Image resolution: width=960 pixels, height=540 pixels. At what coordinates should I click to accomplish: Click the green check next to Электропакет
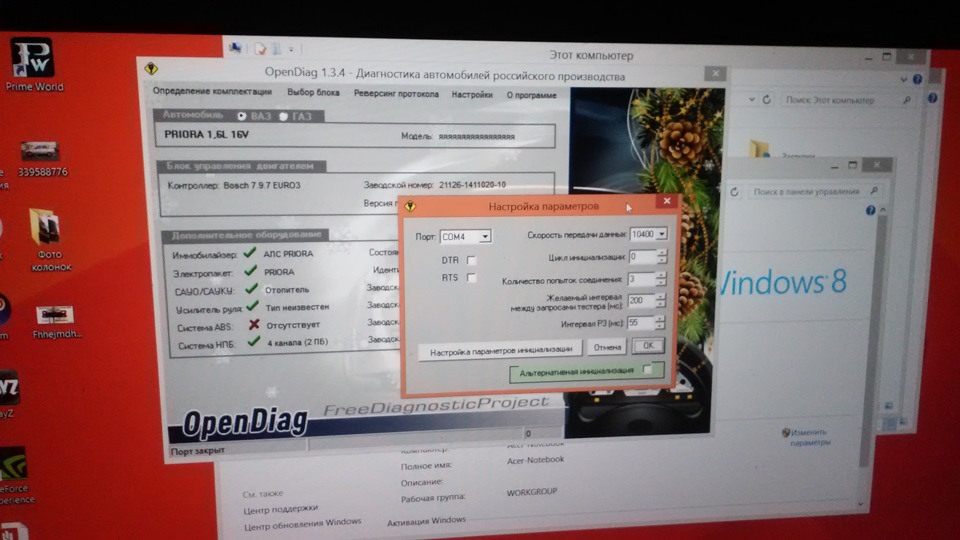click(250, 270)
